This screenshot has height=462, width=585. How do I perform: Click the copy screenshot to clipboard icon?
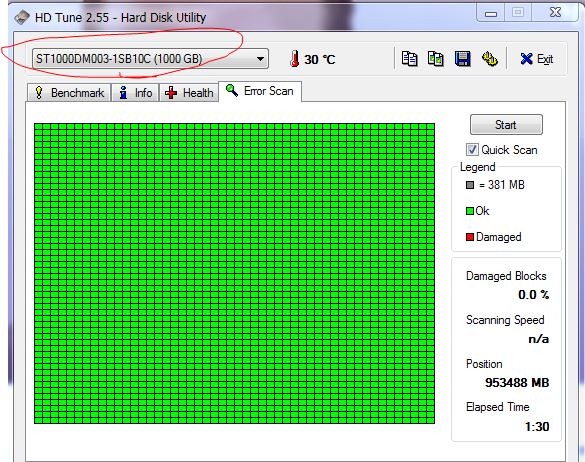click(435, 59)
